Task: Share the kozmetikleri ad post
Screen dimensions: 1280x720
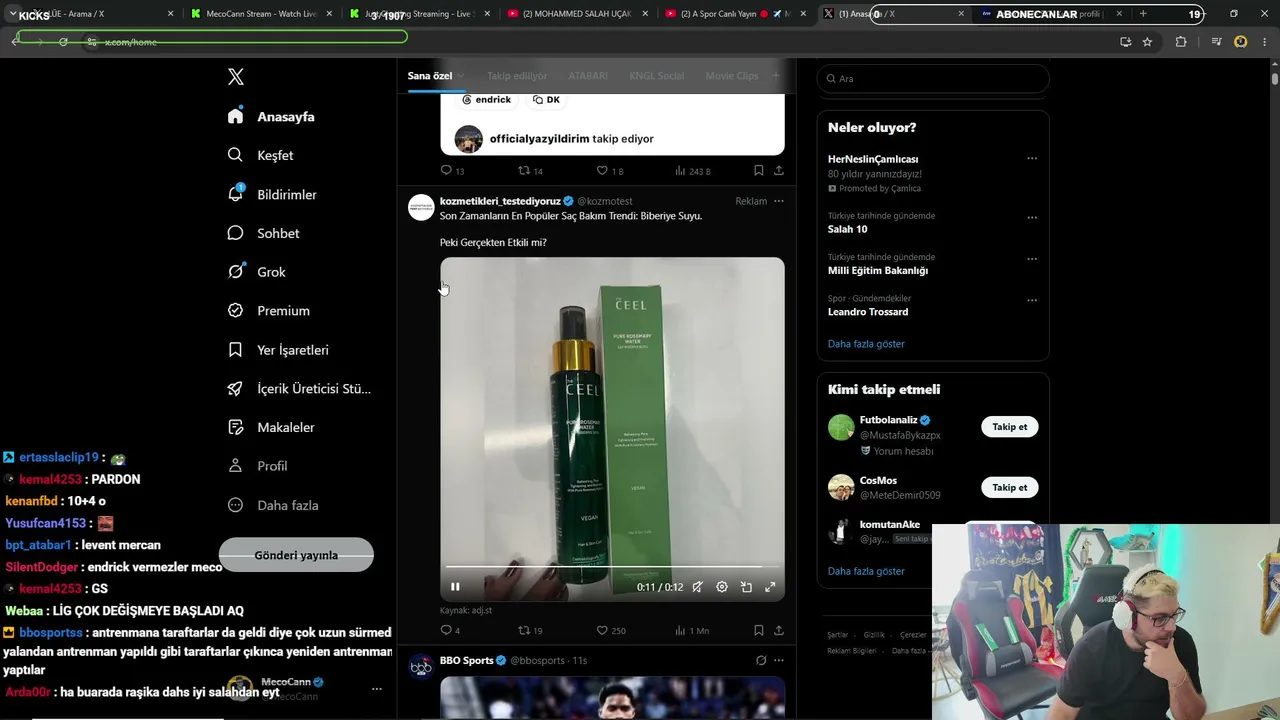Action: coord(779,631)
